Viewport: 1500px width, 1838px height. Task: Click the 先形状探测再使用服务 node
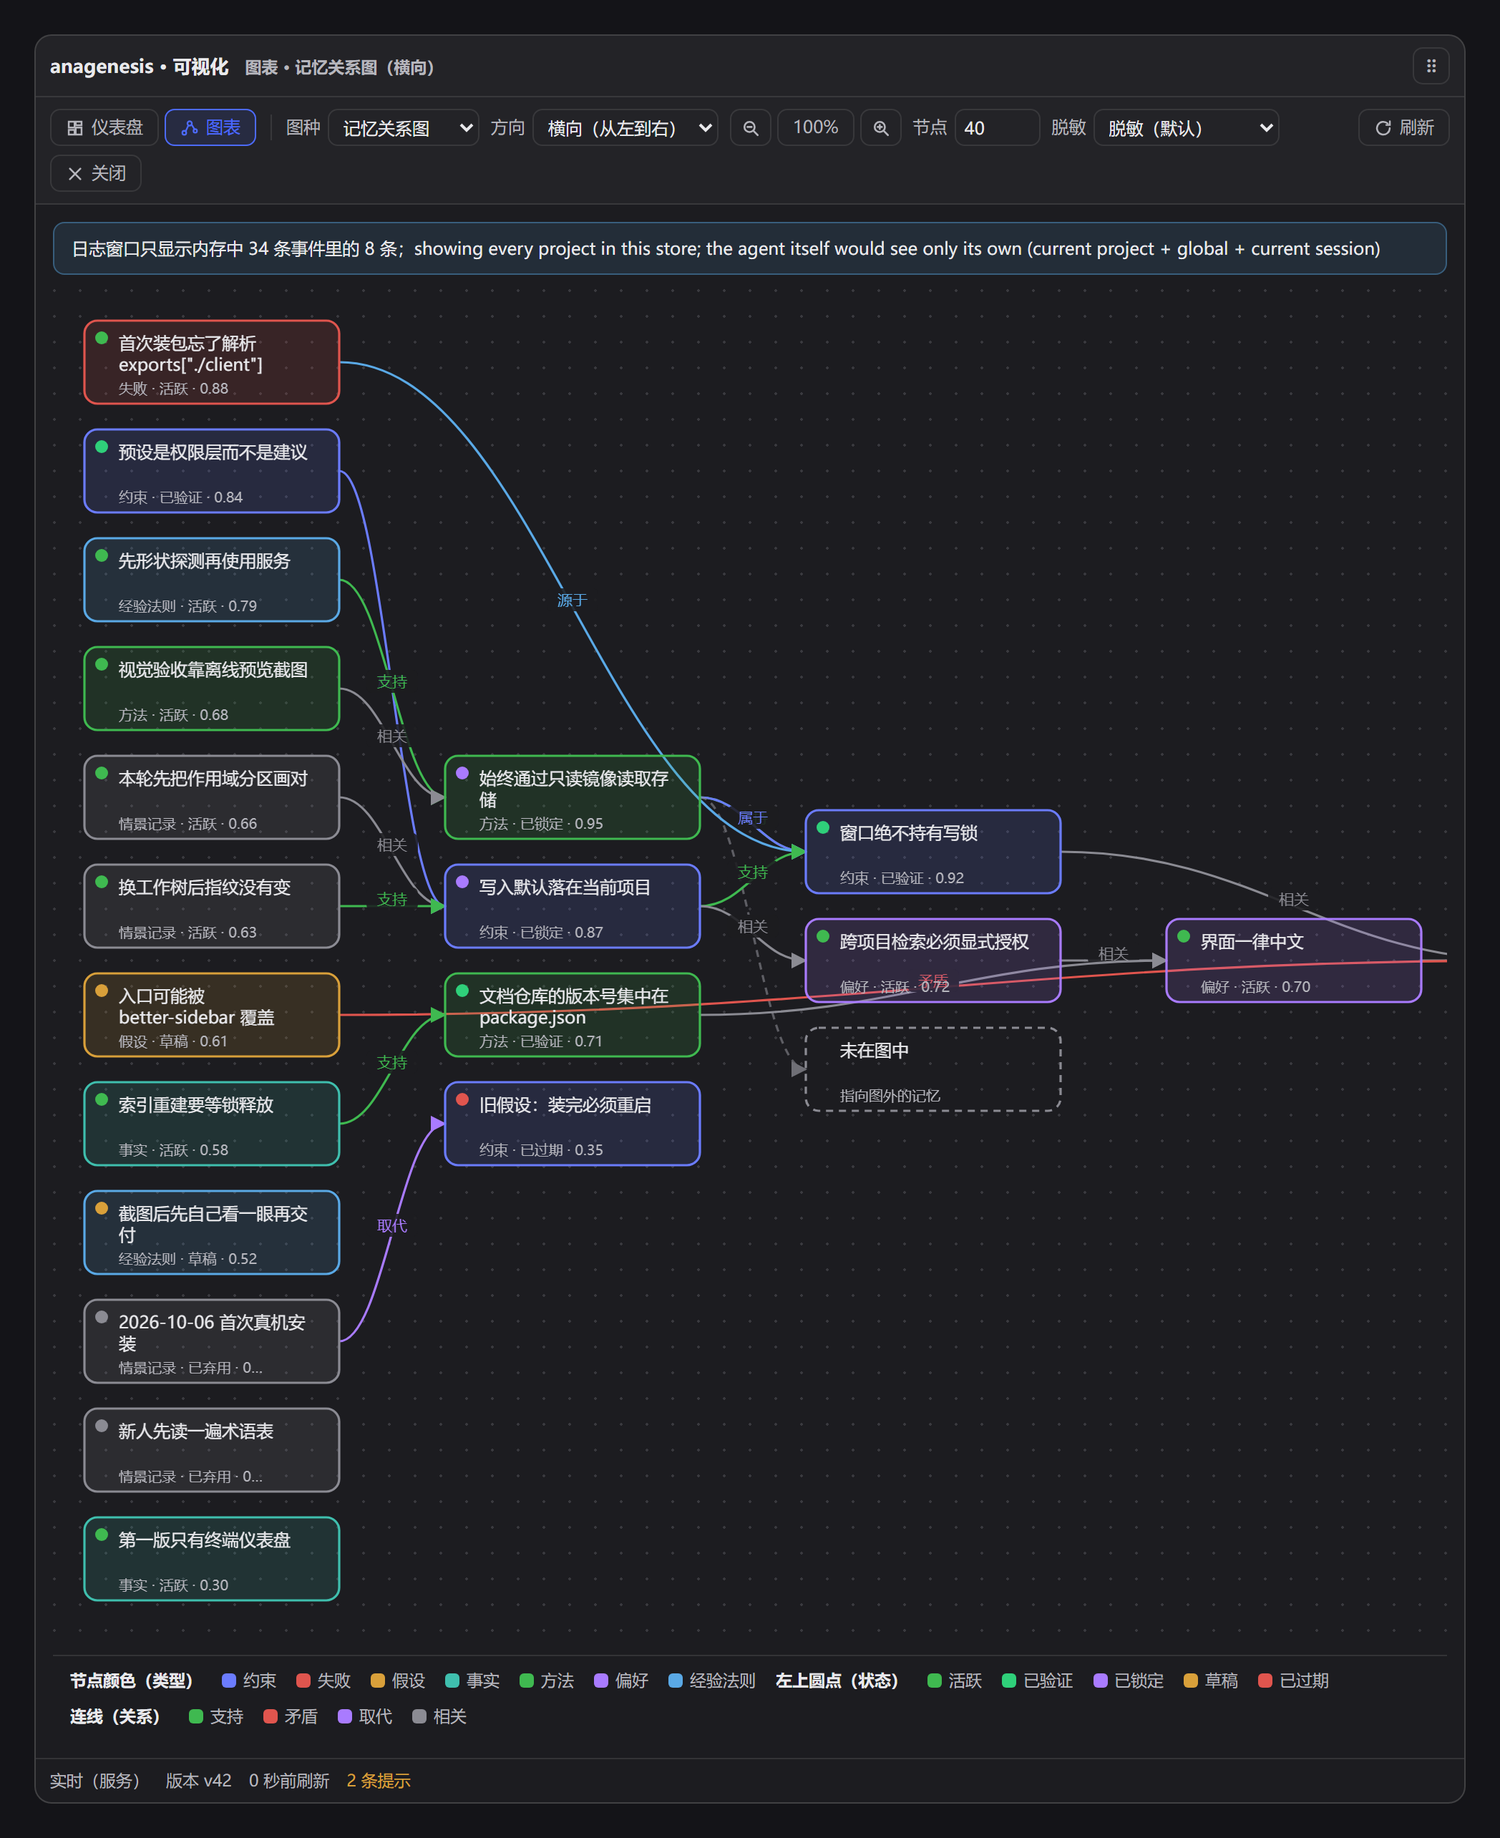click(x=212, y=580)
